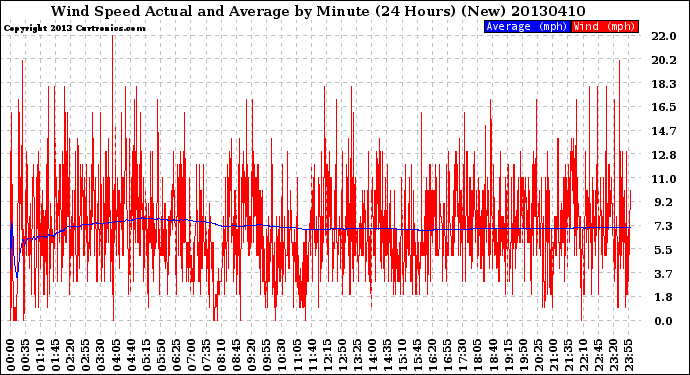690x375 pixels.
Task: Click the 00:00 time label
Action: click(11, 355)
